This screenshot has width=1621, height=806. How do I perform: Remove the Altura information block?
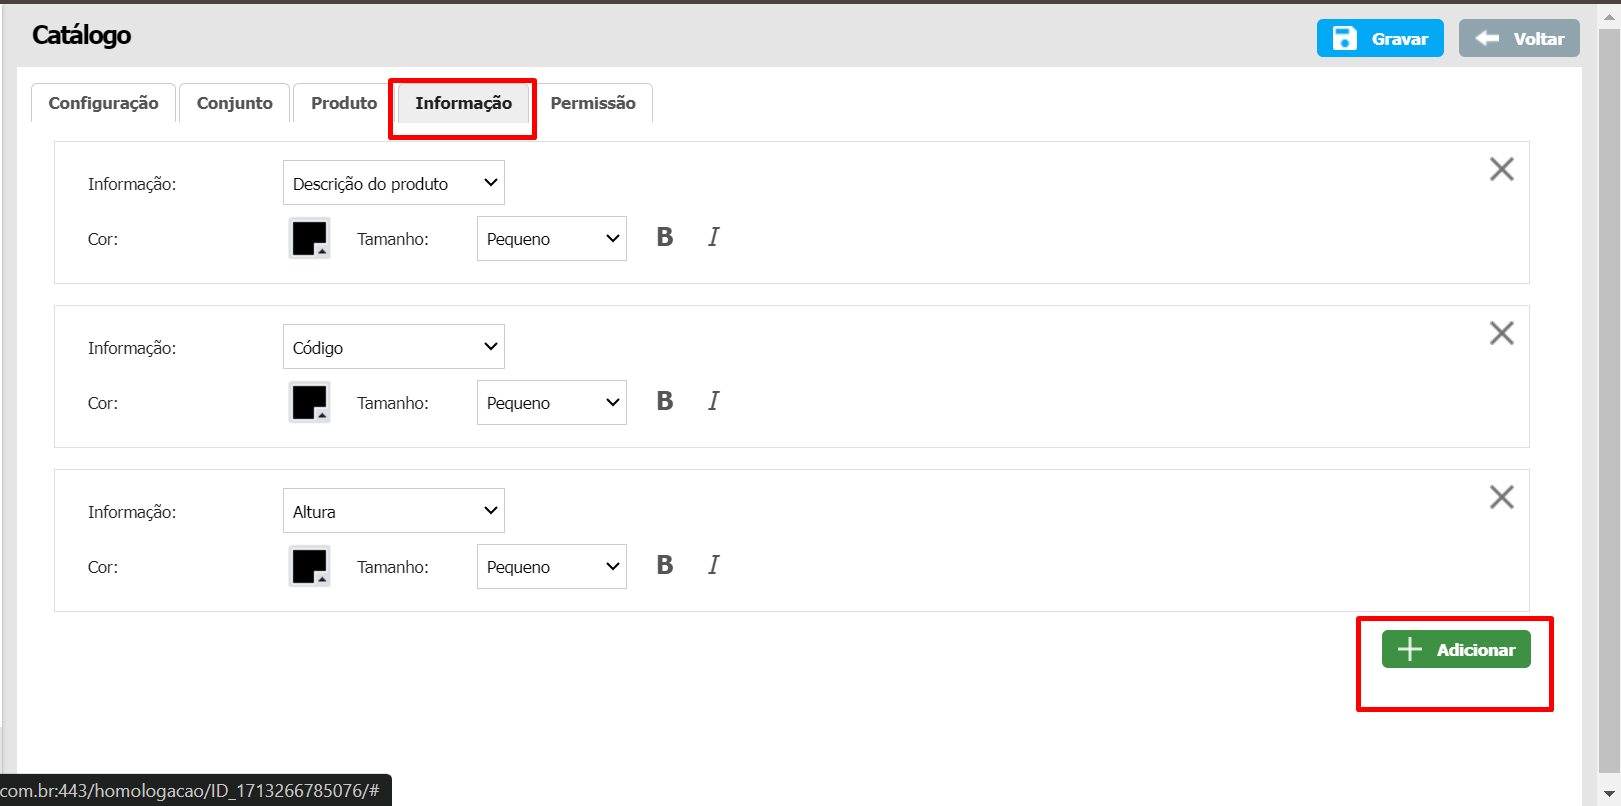1501,497
